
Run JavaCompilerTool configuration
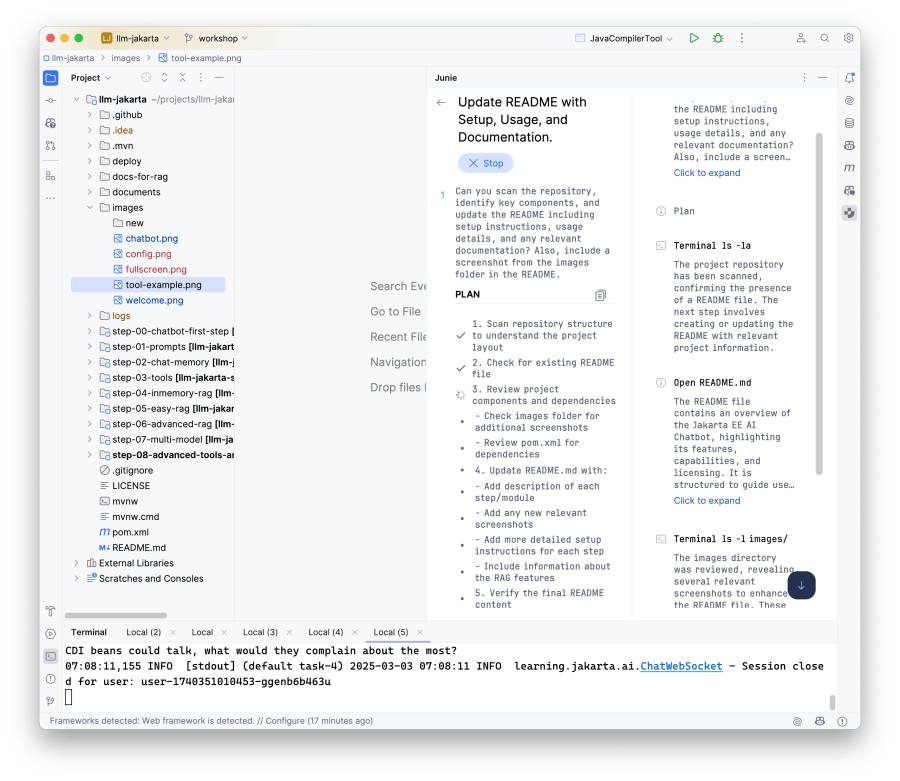point(694,38)
